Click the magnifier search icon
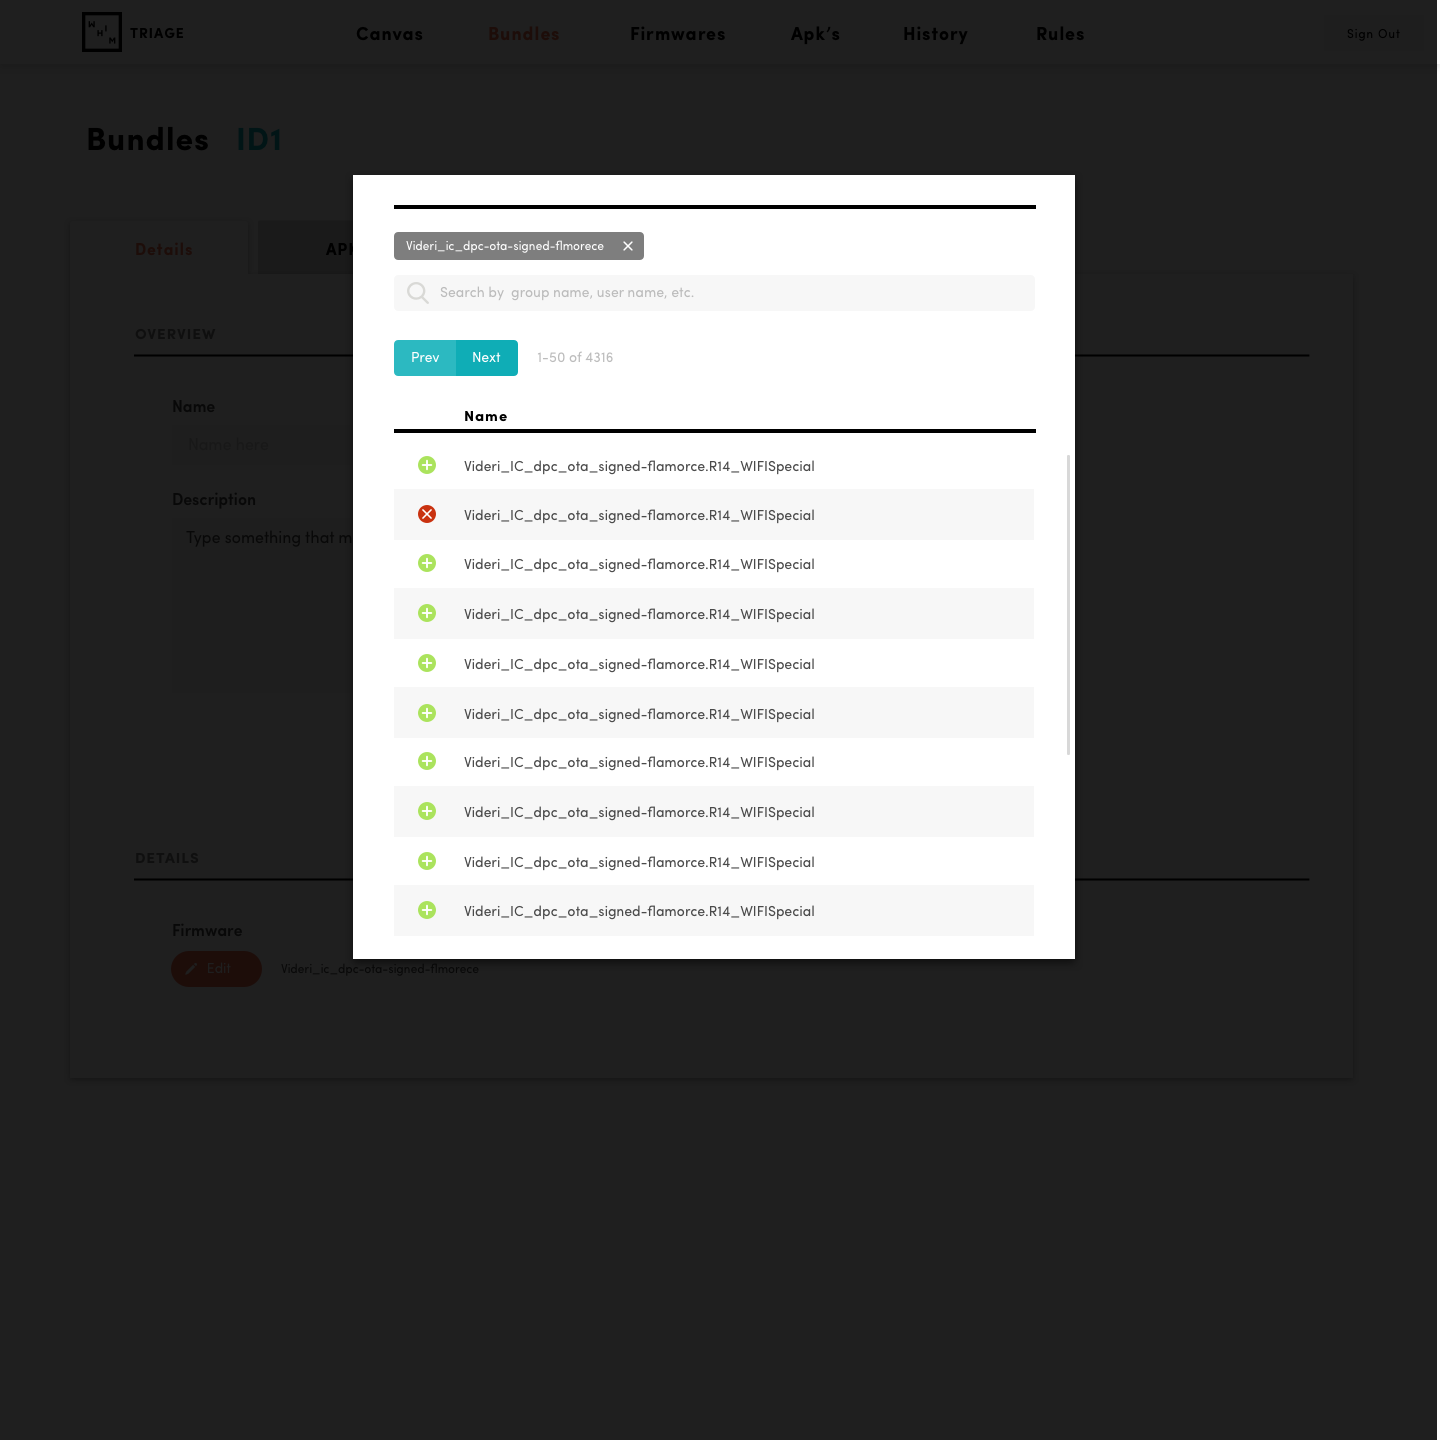Screen dimensions: 1440x1446 [x=418, y=293]
